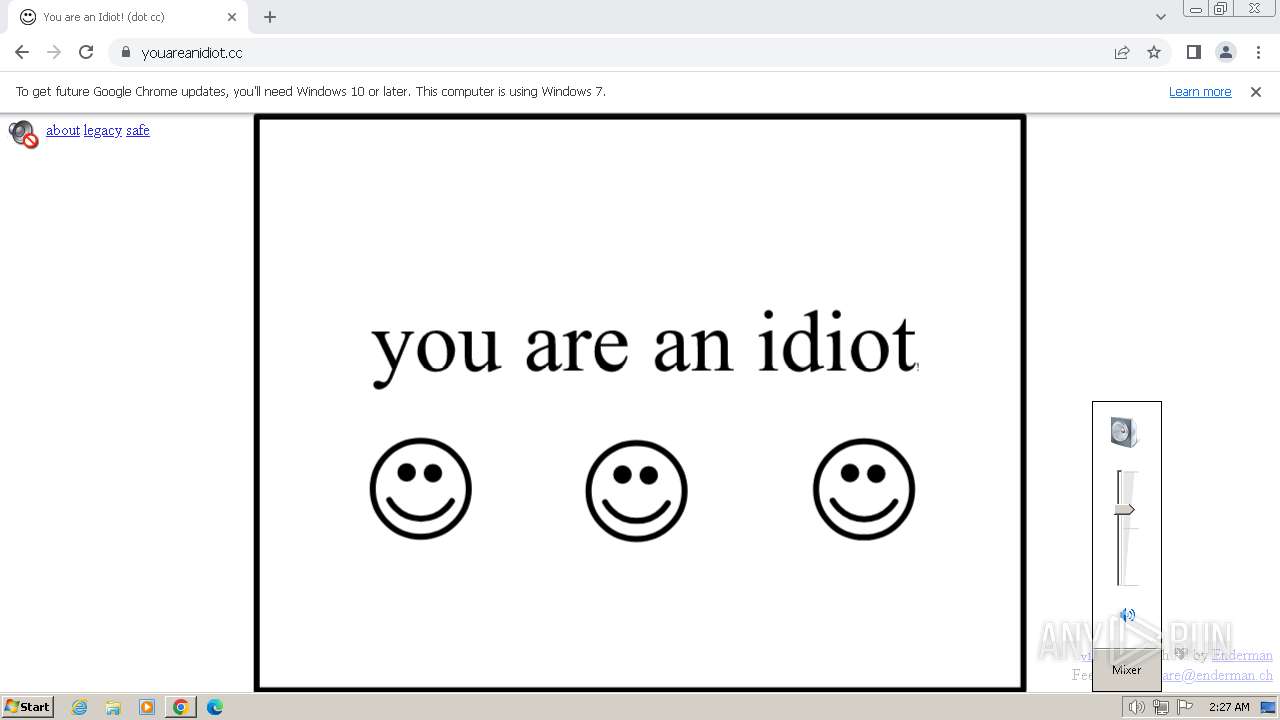1280x720 pixels.
Task: Show desktop tray icon
Action: 1269,707
